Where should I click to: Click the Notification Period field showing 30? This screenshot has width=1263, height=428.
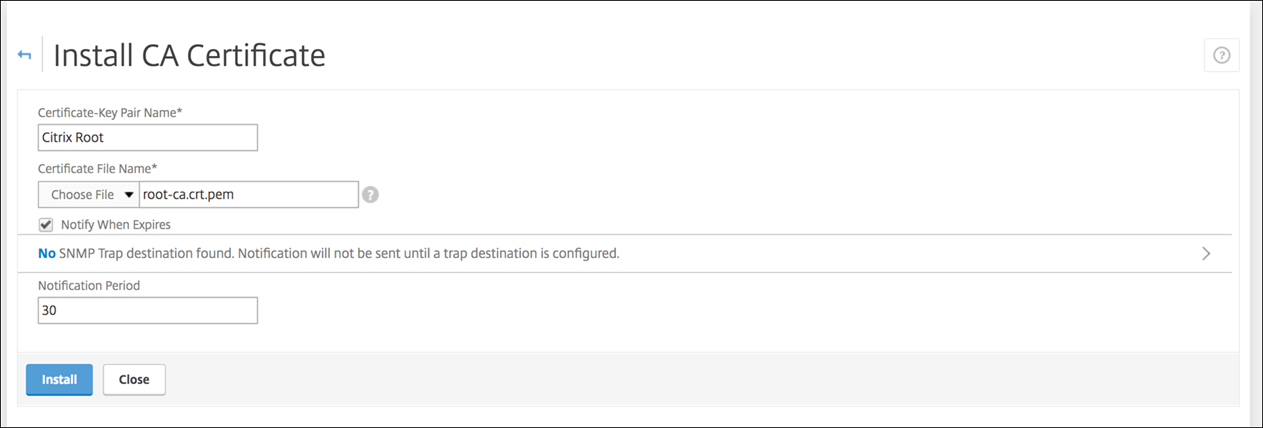coord(147,311)
